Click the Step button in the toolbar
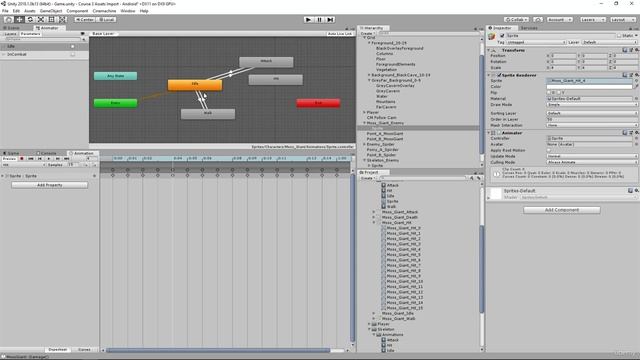Image resolution: width=640 pixels, height=360 pixels. pos(331,20)
